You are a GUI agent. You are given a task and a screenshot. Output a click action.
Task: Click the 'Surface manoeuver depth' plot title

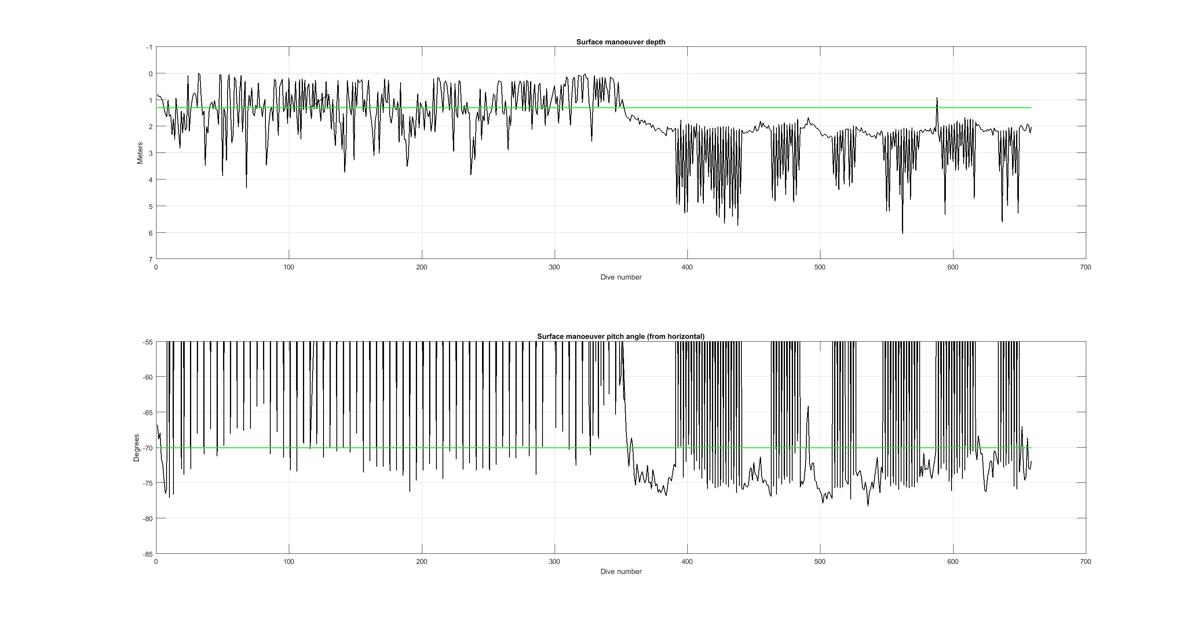621,41
